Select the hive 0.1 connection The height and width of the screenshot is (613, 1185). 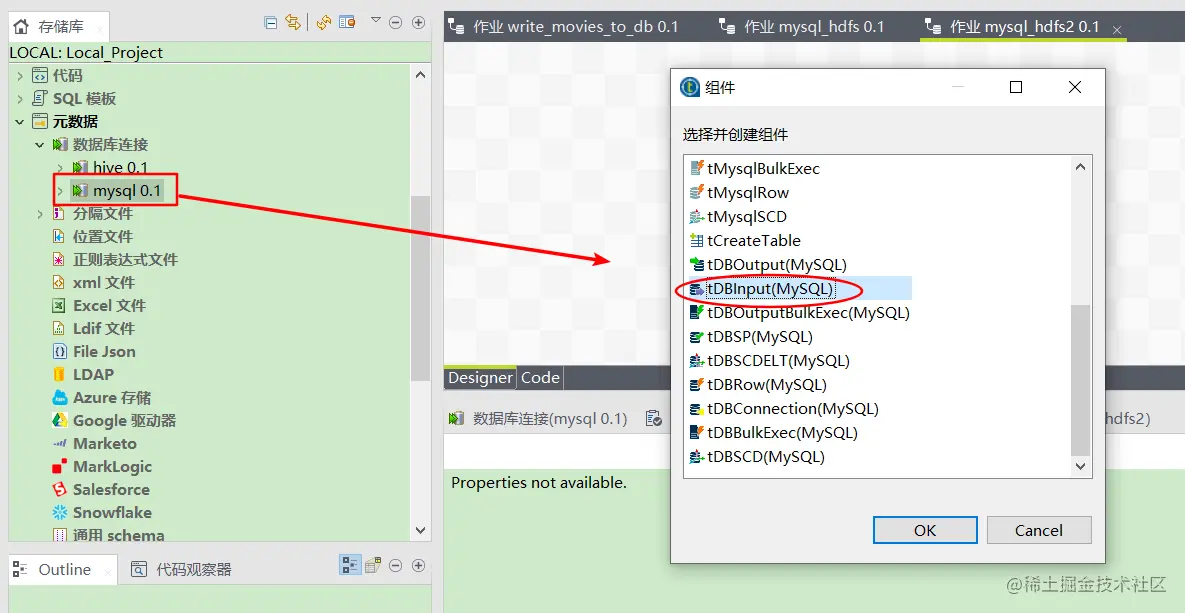(x=120, y=167)
